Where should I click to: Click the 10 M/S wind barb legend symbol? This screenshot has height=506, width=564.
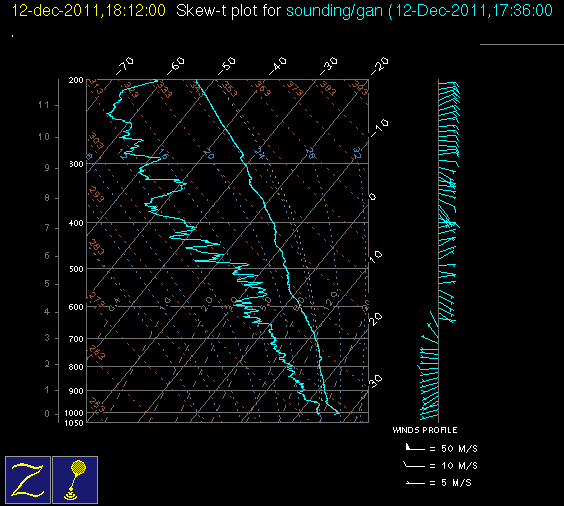click(x=414, y=465)
